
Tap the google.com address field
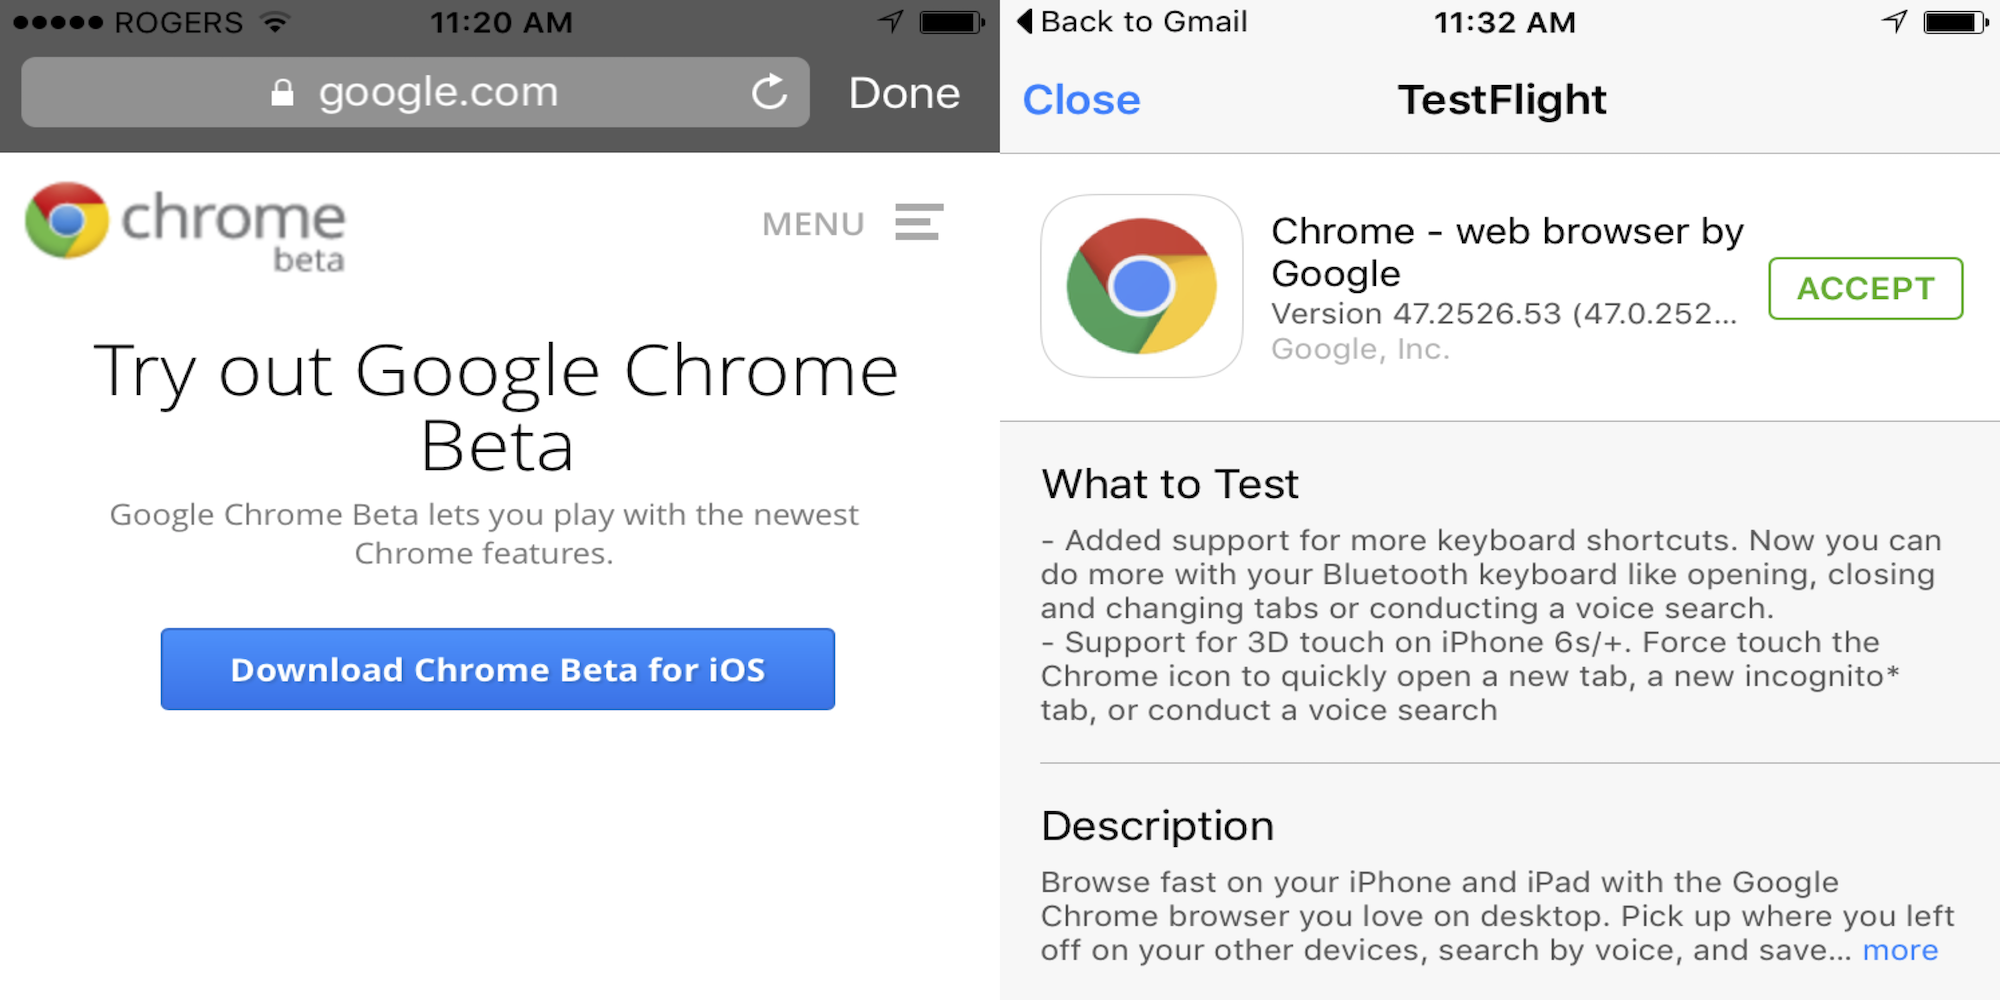(437, 92)
